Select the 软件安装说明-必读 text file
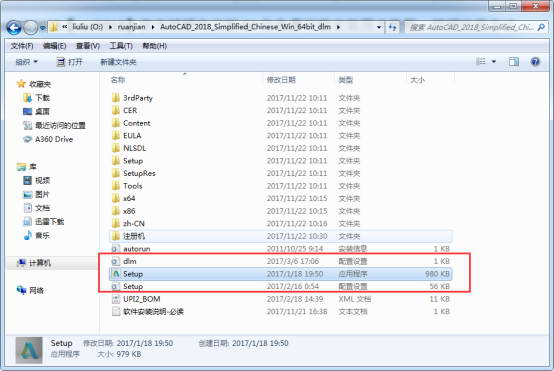The image size is (554, 371). [x=281, y=312]
